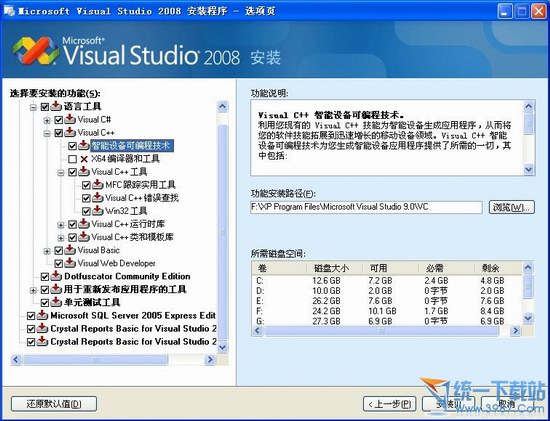Click the install icon beside Visual C#
550x421 pixels.
[70, 119]
